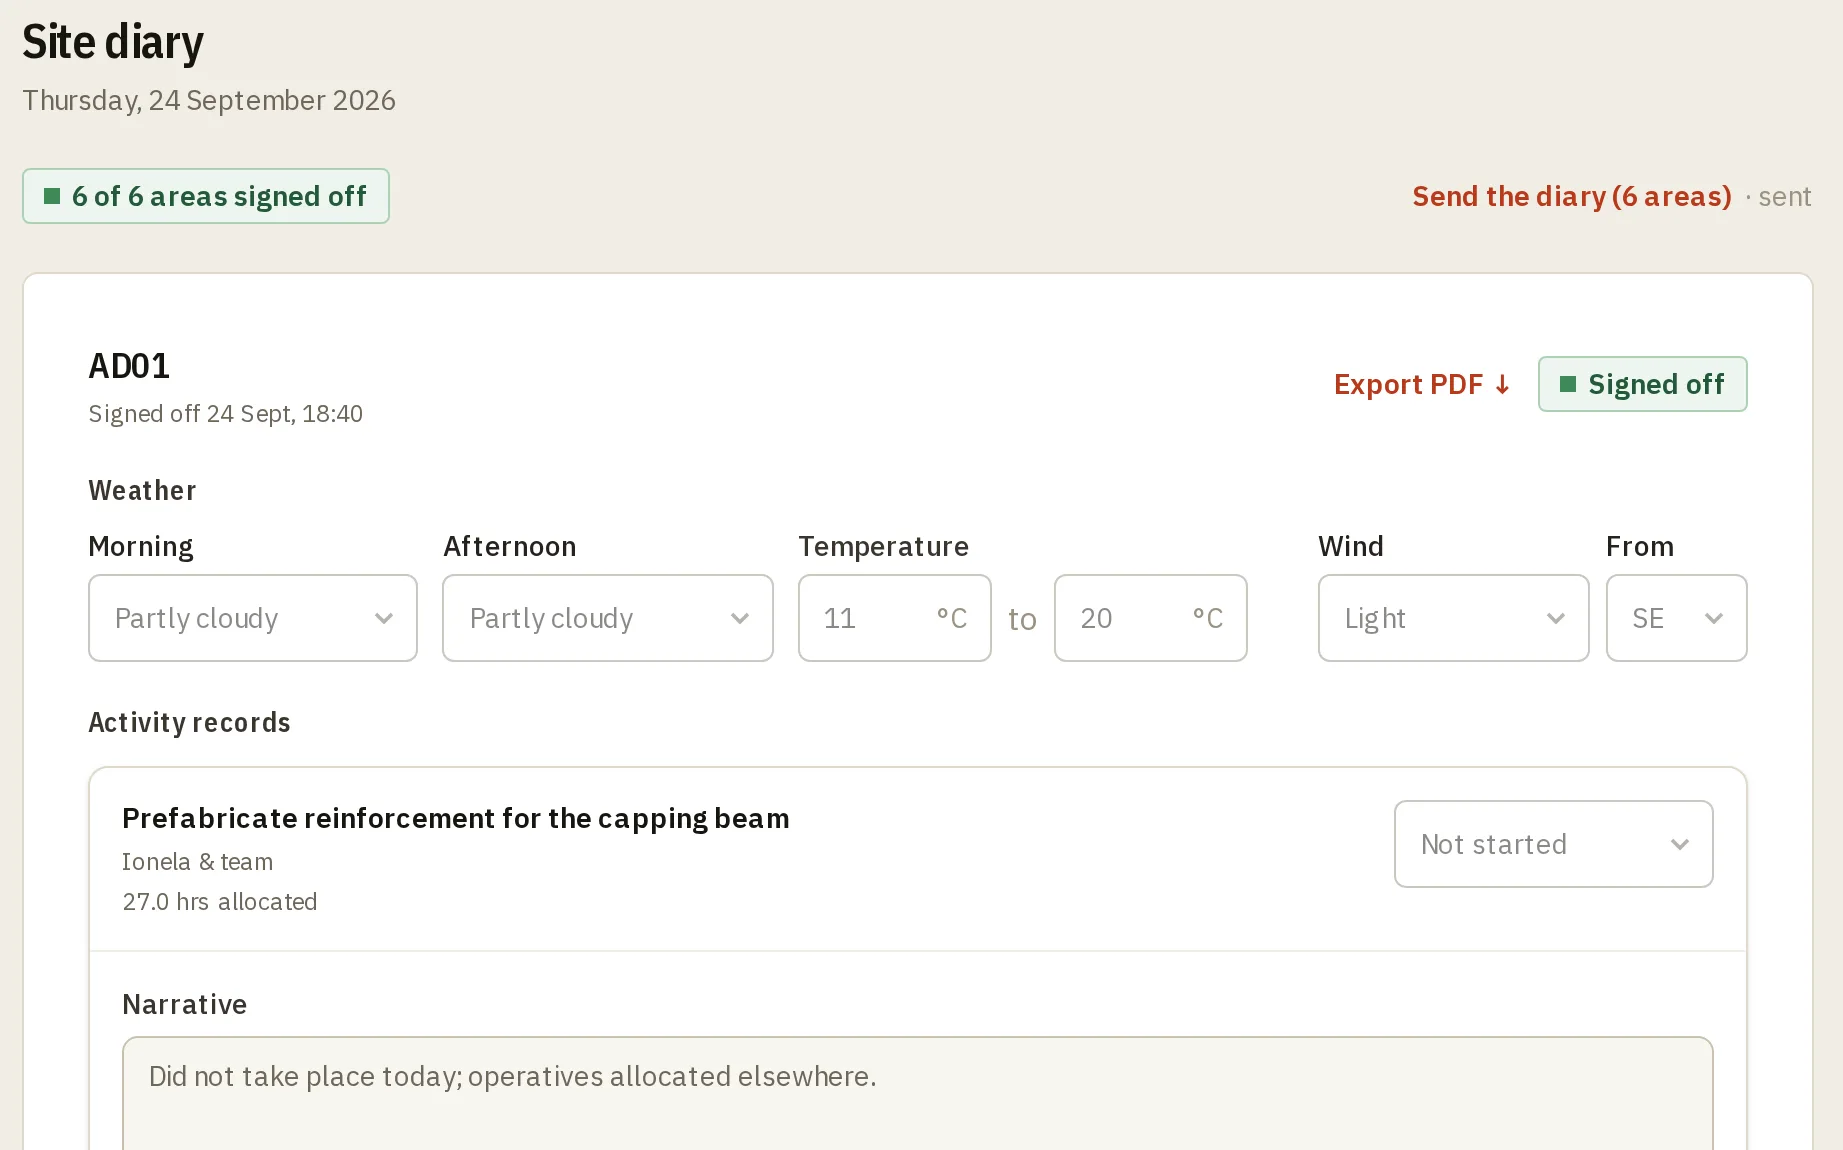
Task: Toggle the AD01 Signed off button
Action: pos(1643,384)
